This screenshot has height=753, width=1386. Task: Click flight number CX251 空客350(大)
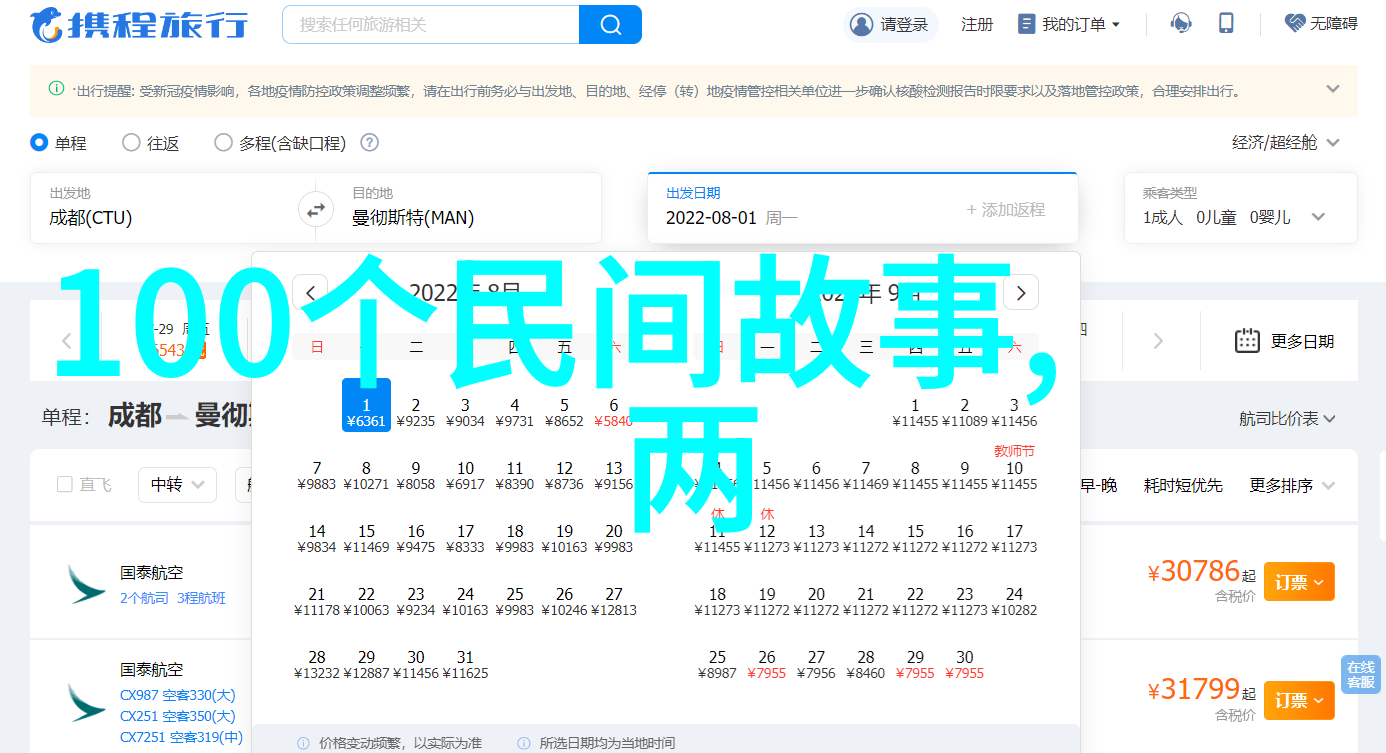tap(178, 716)
